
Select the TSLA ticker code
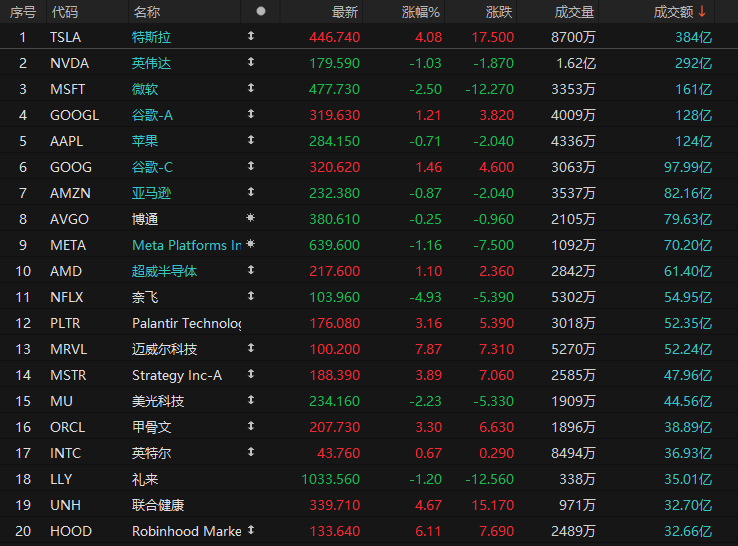pyautogui.click(x=65, y=37)
